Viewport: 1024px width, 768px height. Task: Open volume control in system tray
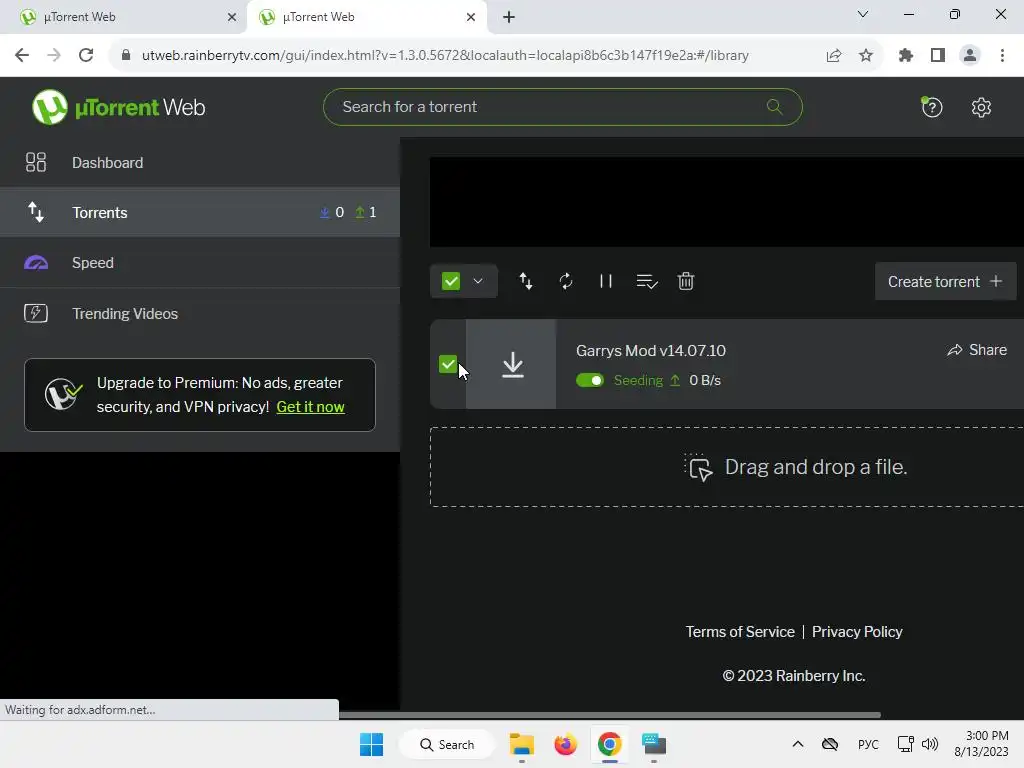click(930, 744)
